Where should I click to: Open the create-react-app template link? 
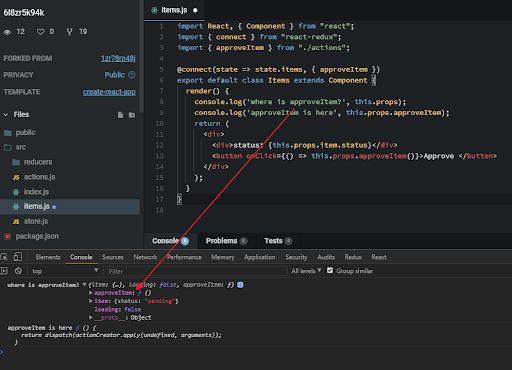(x=109, y=92)
